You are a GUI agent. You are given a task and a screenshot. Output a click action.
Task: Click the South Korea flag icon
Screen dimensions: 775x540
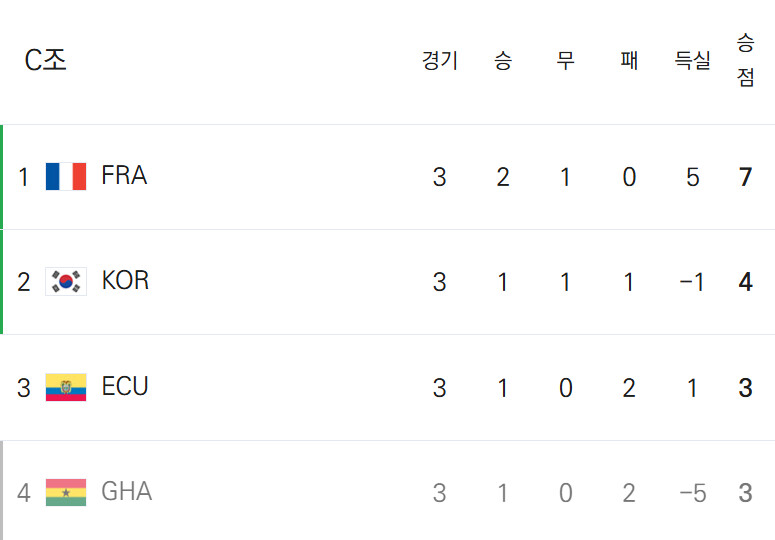pyautogui.click(x=66, y=282)
